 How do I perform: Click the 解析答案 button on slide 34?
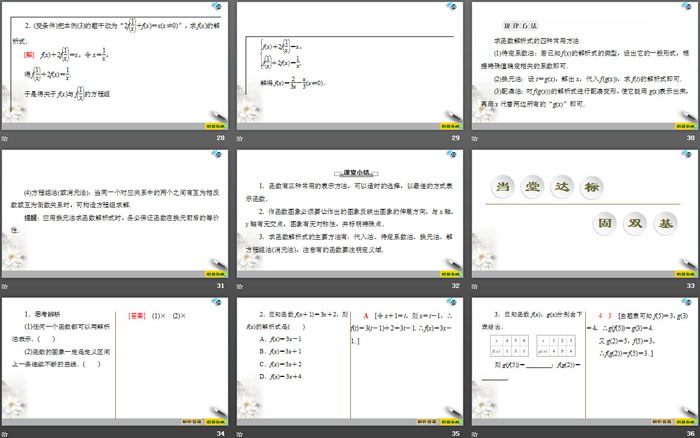(192, 421)
